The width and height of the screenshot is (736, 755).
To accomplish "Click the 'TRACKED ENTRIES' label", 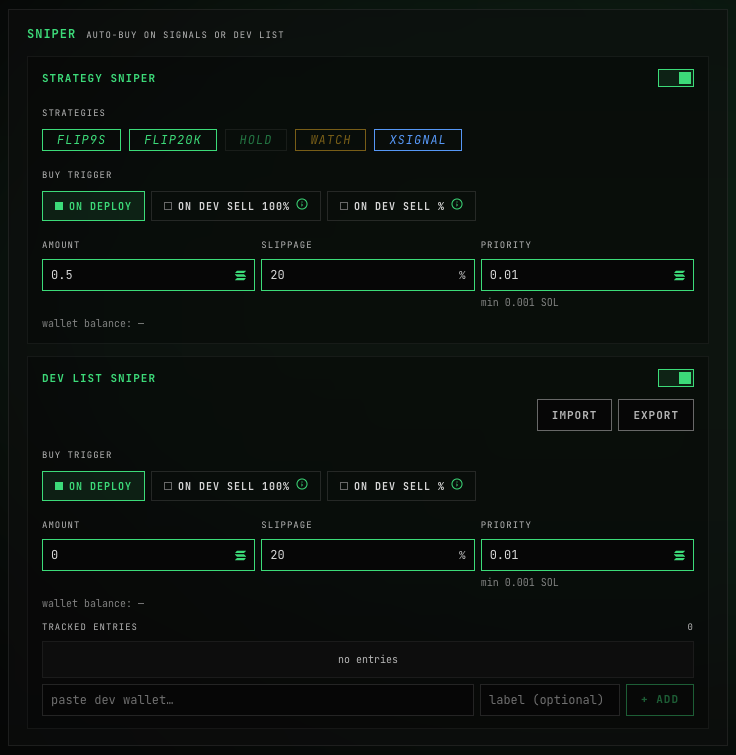I will 90,627.
